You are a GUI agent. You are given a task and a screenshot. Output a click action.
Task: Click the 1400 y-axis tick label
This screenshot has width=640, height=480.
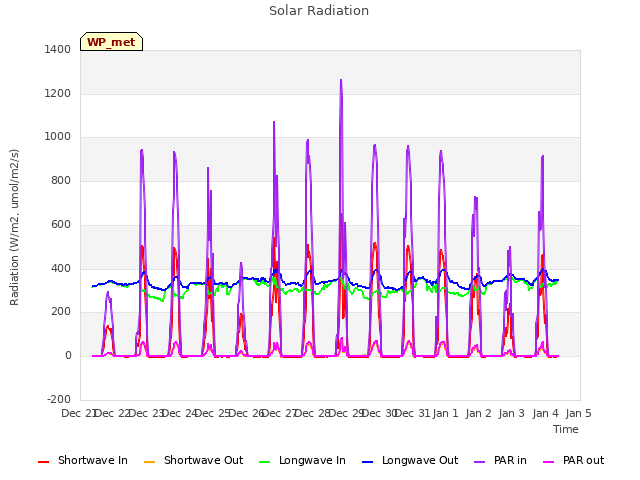[x=58, y=49]
